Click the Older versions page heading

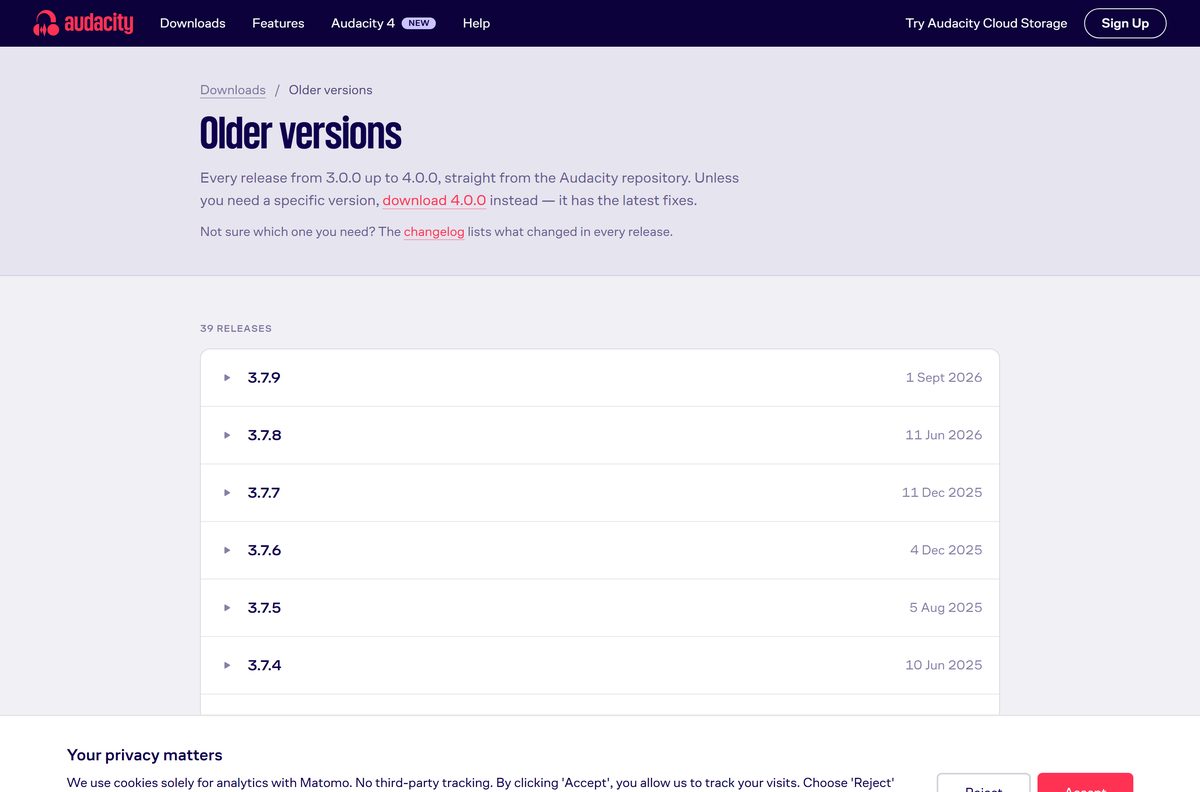[301, 133]
